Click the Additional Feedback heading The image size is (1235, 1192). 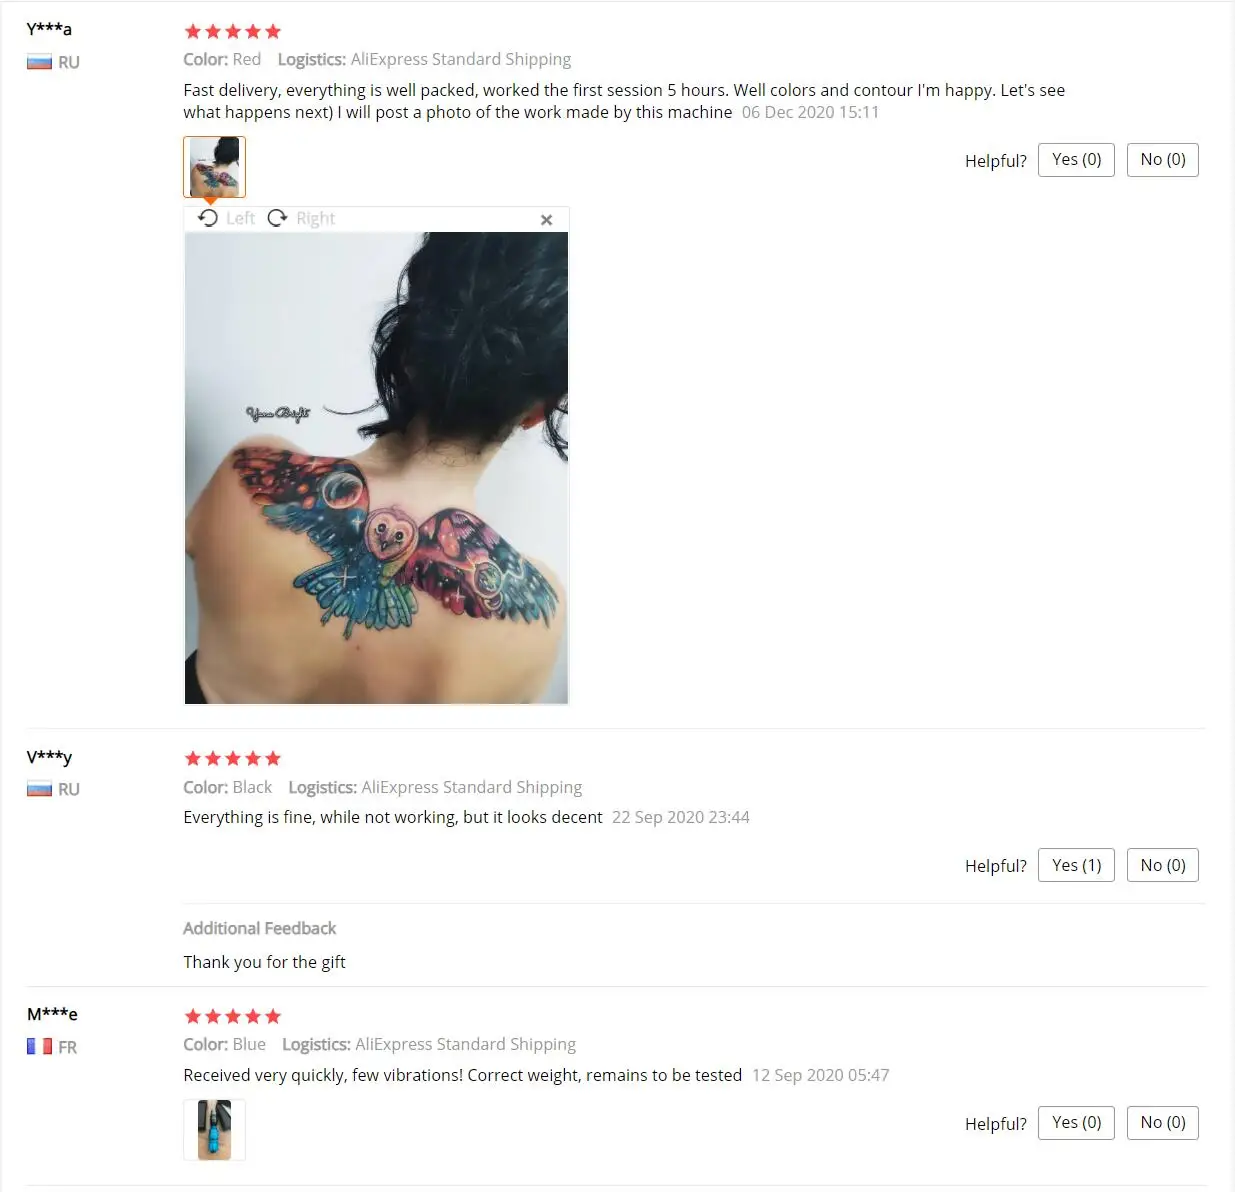259,928
